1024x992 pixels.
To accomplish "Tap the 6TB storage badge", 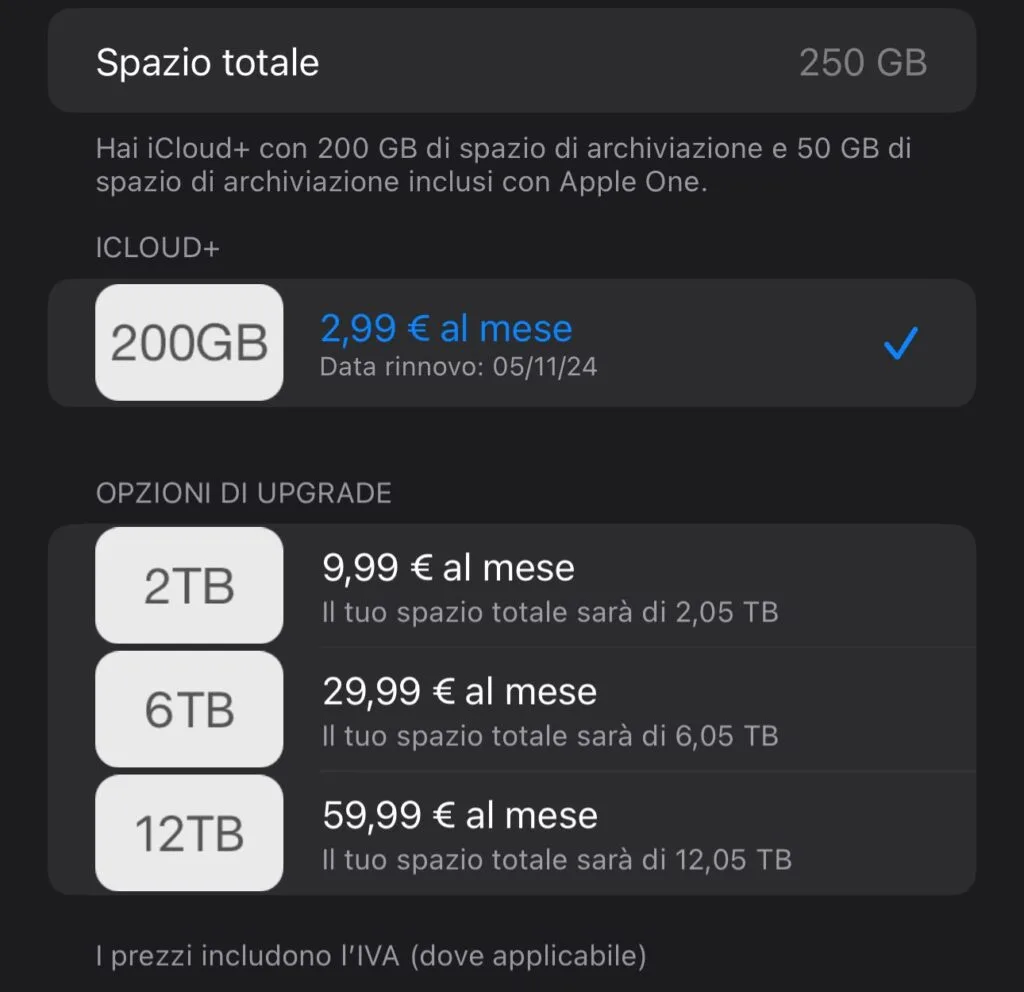I will pyautogui.click(x=189, y=709).
